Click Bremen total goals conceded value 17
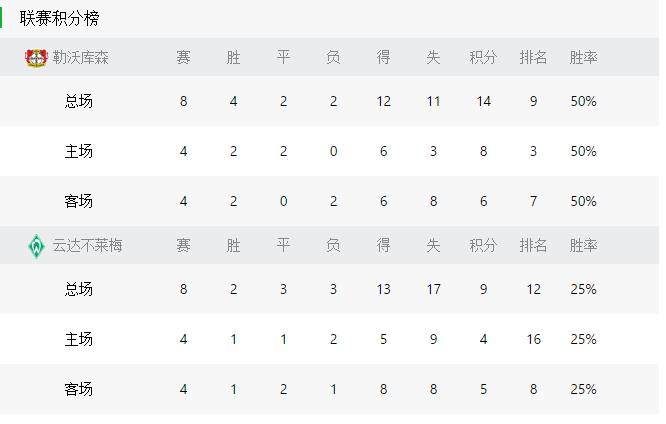The height and width of the screenshot is (424, 666). tap(433, 289)
